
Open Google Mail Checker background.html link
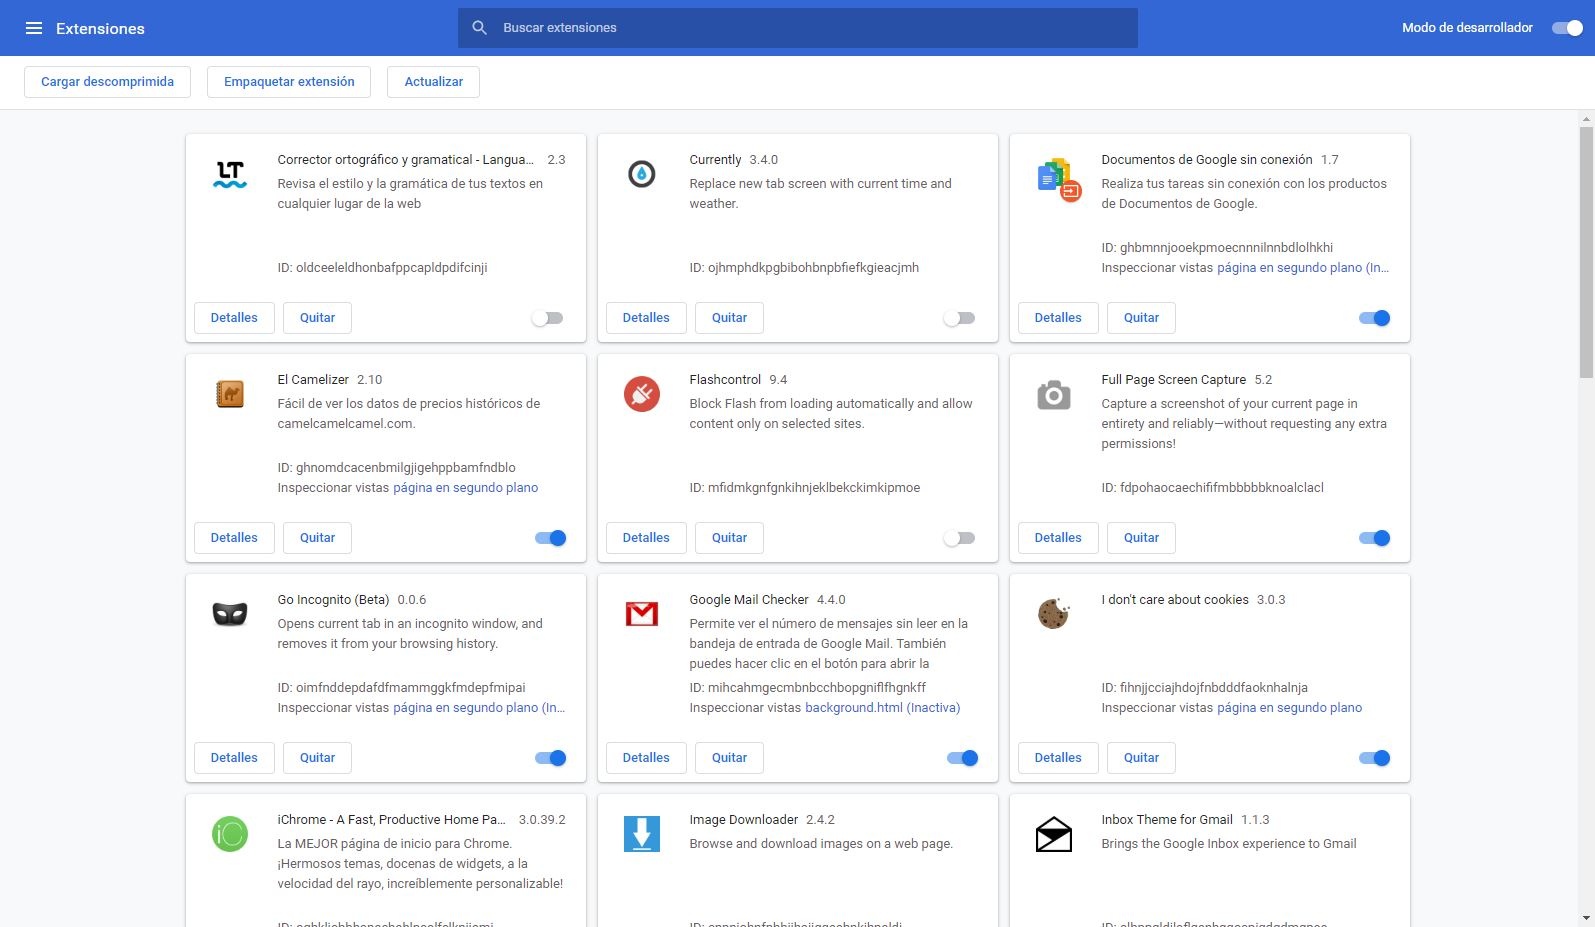882,708
